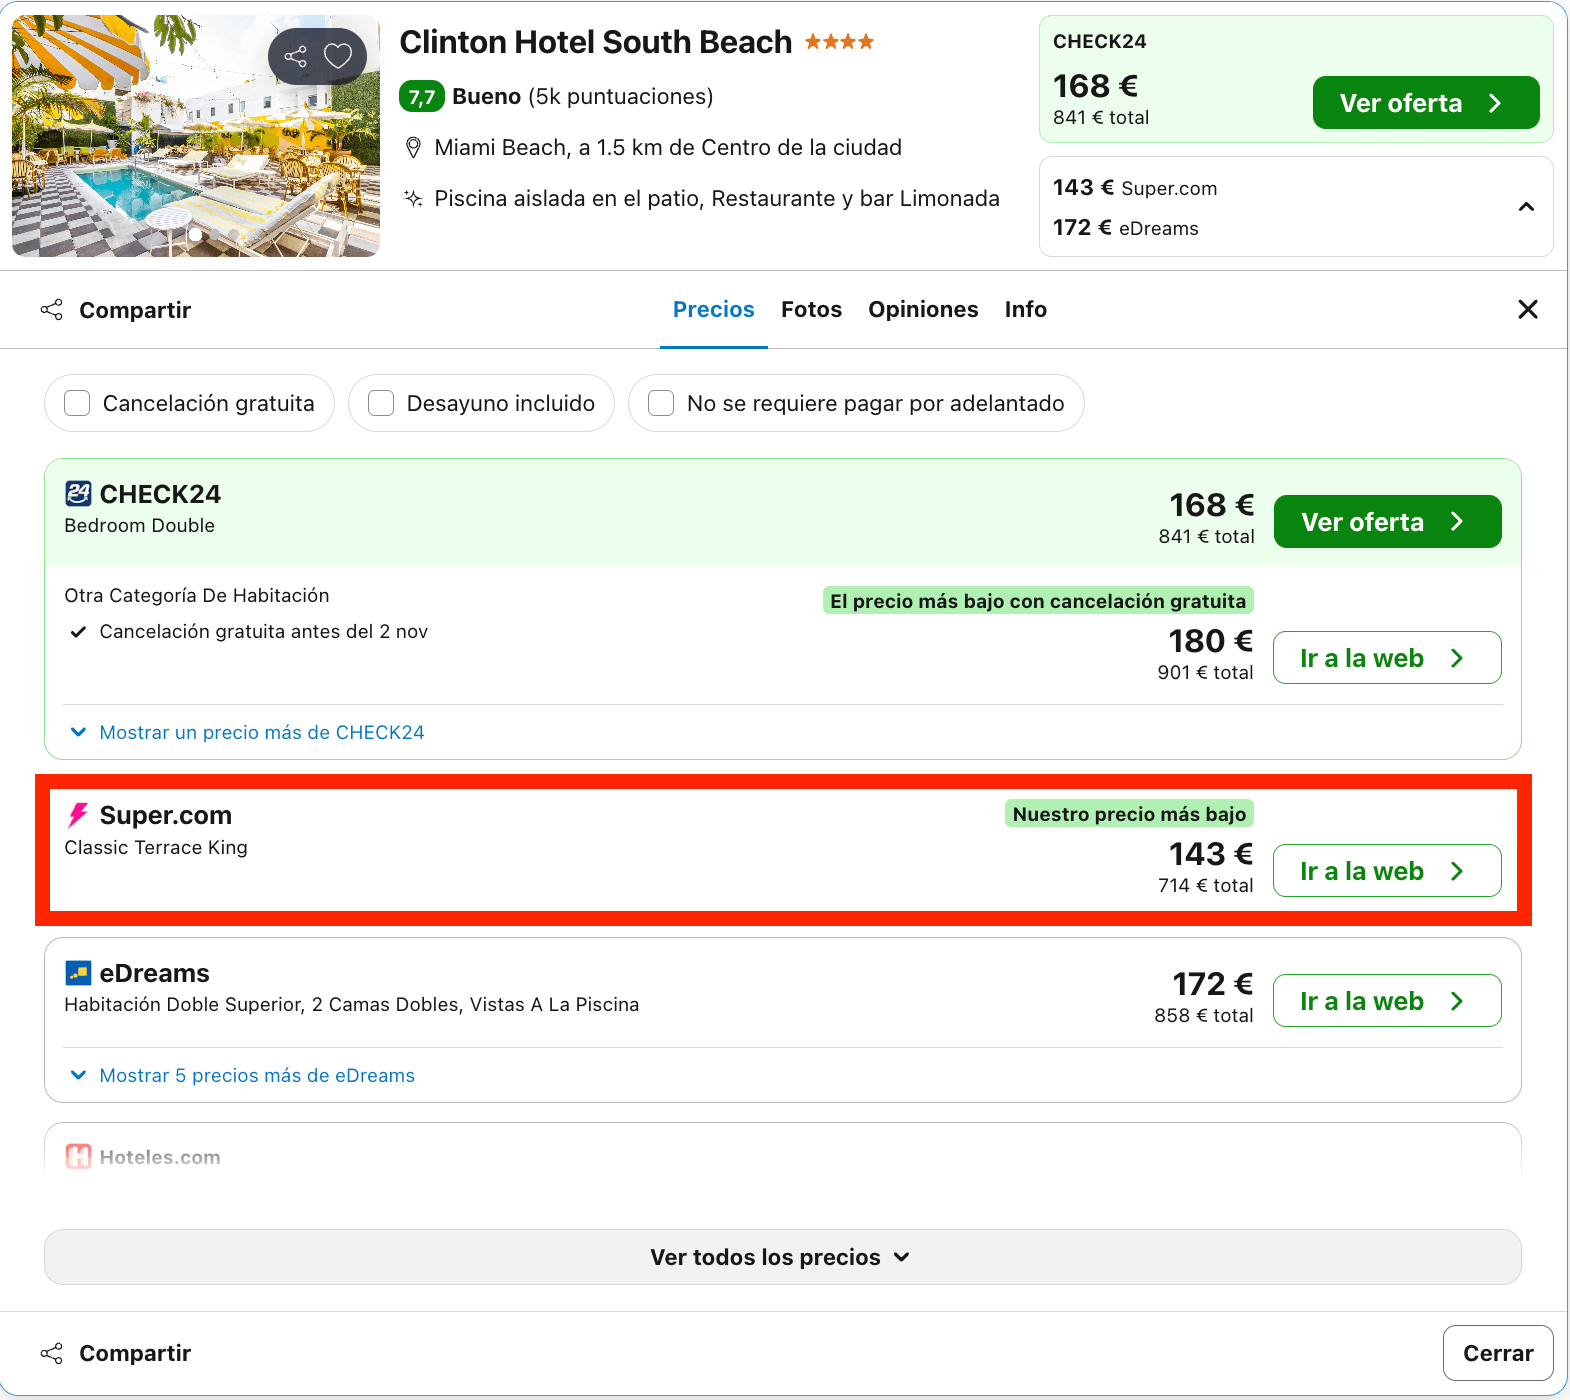Select the 143 € Super.com summary price
Screen dimensions: 1570x1400
click(1135, 188)
